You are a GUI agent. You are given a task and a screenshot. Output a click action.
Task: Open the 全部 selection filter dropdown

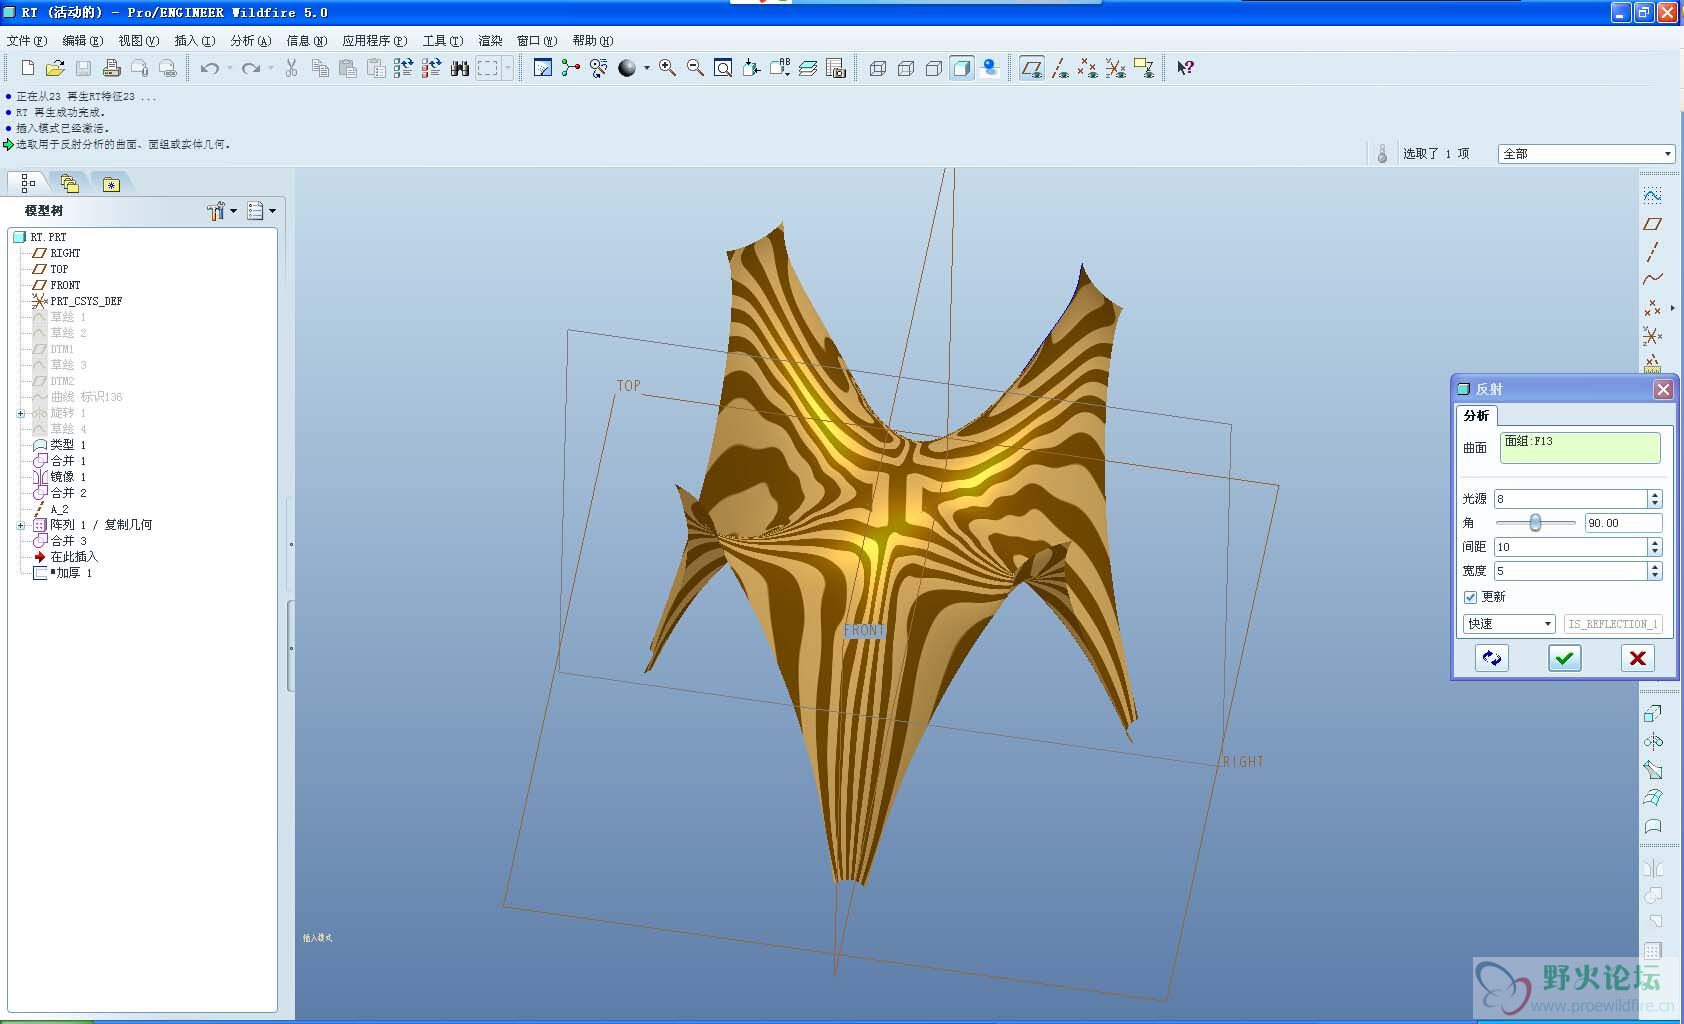1586,154
